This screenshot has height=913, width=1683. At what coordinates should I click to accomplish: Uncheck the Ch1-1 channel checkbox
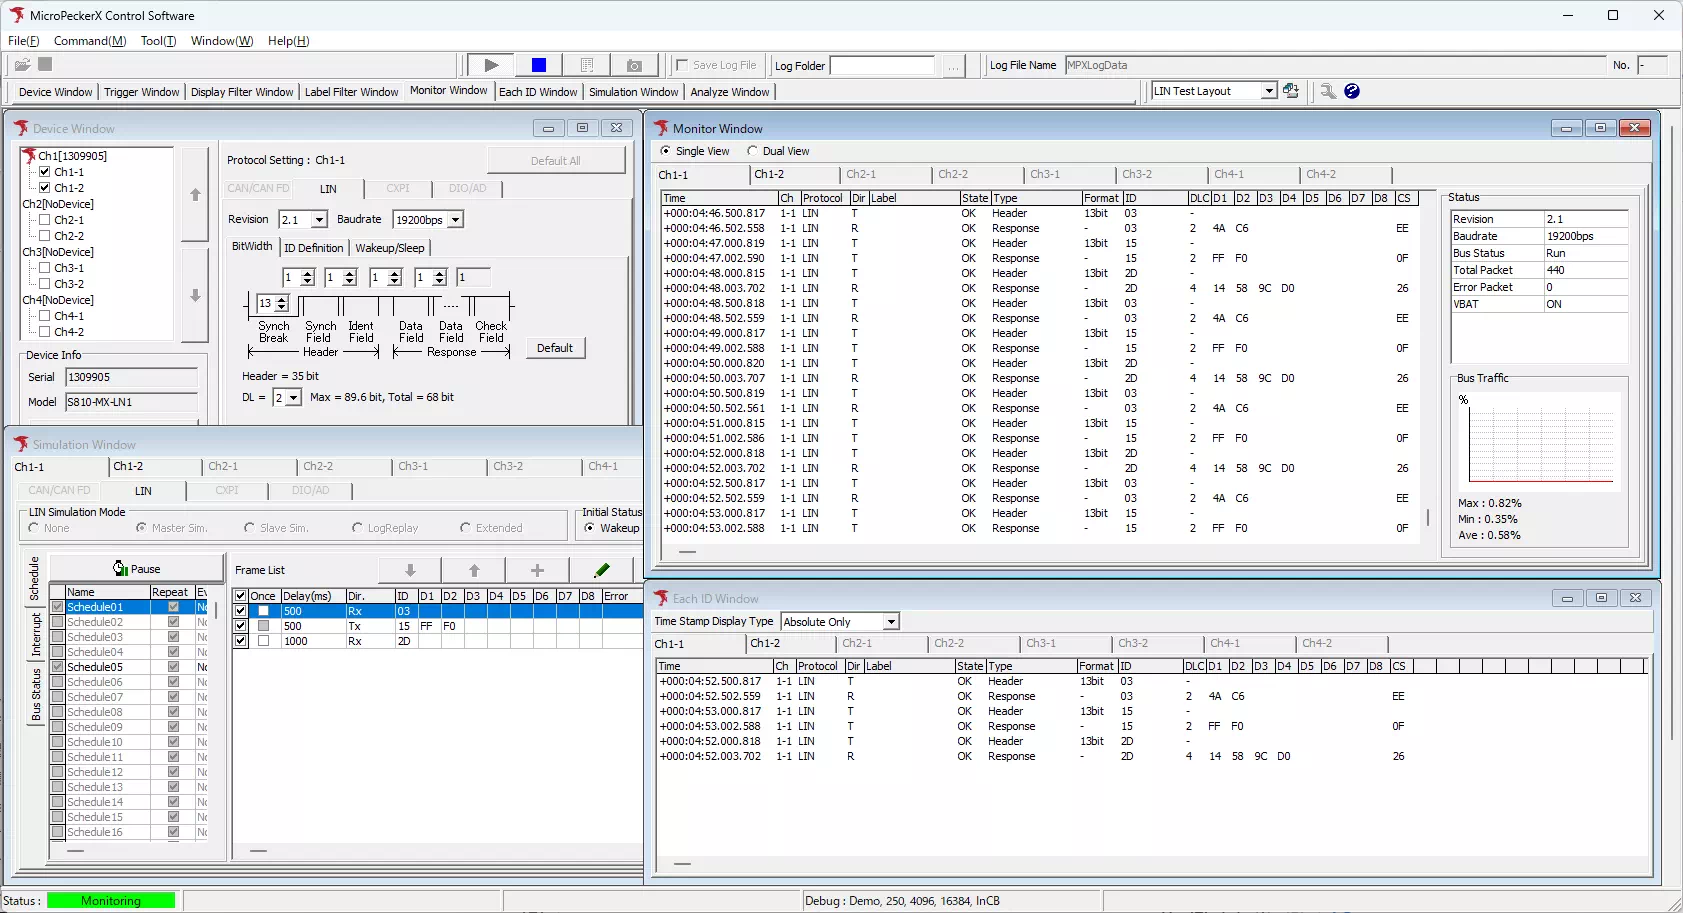45,172
